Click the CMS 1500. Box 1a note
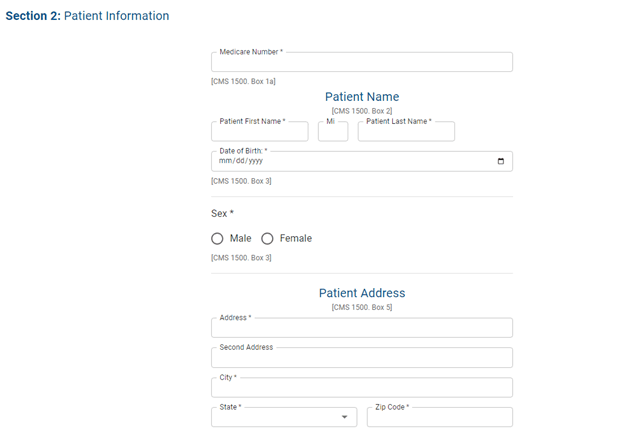624x447 pixels. [x=243, y=81]
